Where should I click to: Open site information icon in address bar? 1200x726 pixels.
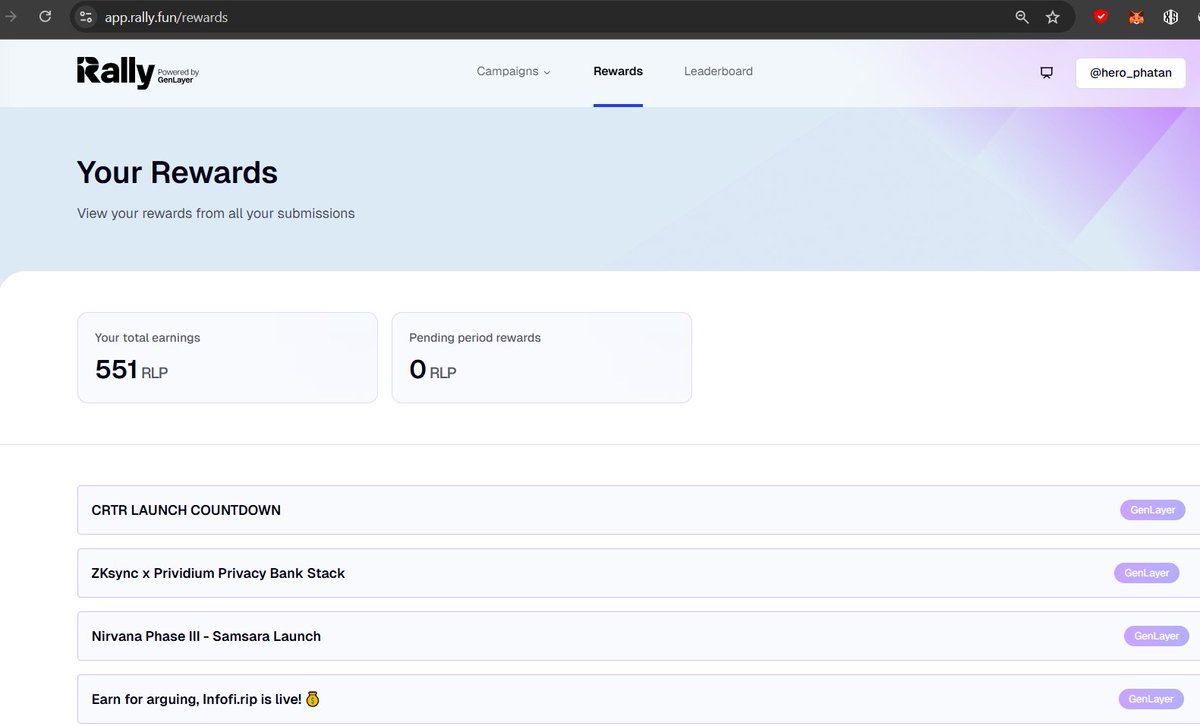point(86,17)
